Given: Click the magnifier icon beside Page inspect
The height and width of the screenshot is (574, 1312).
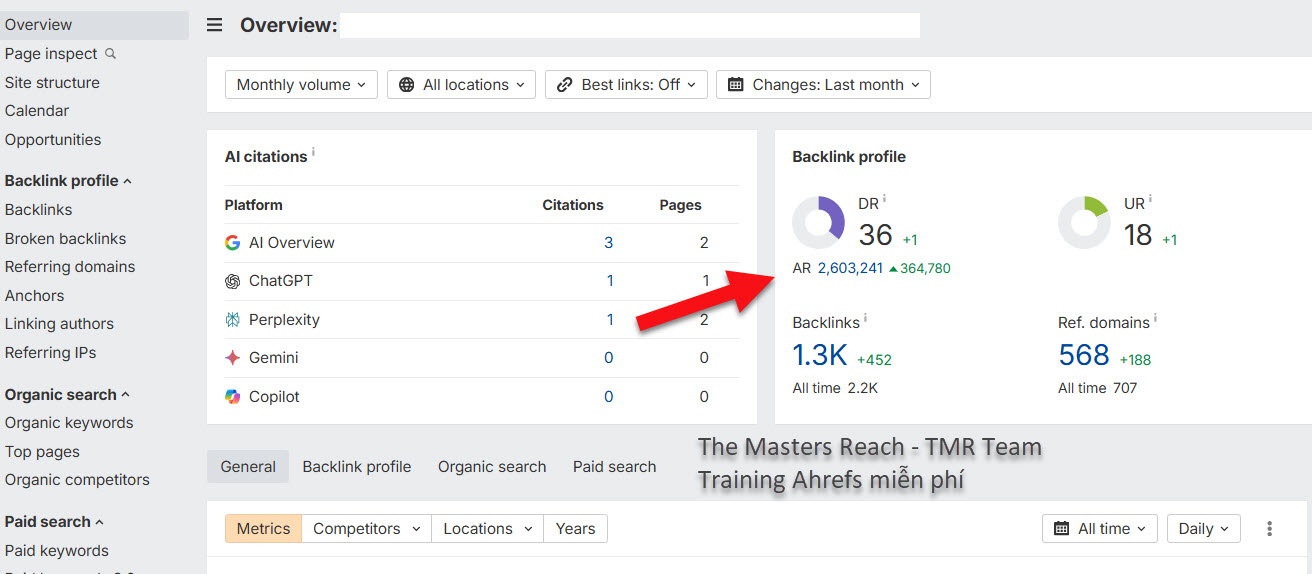Looking at the screenshot, I should click(x=111, y=54).
